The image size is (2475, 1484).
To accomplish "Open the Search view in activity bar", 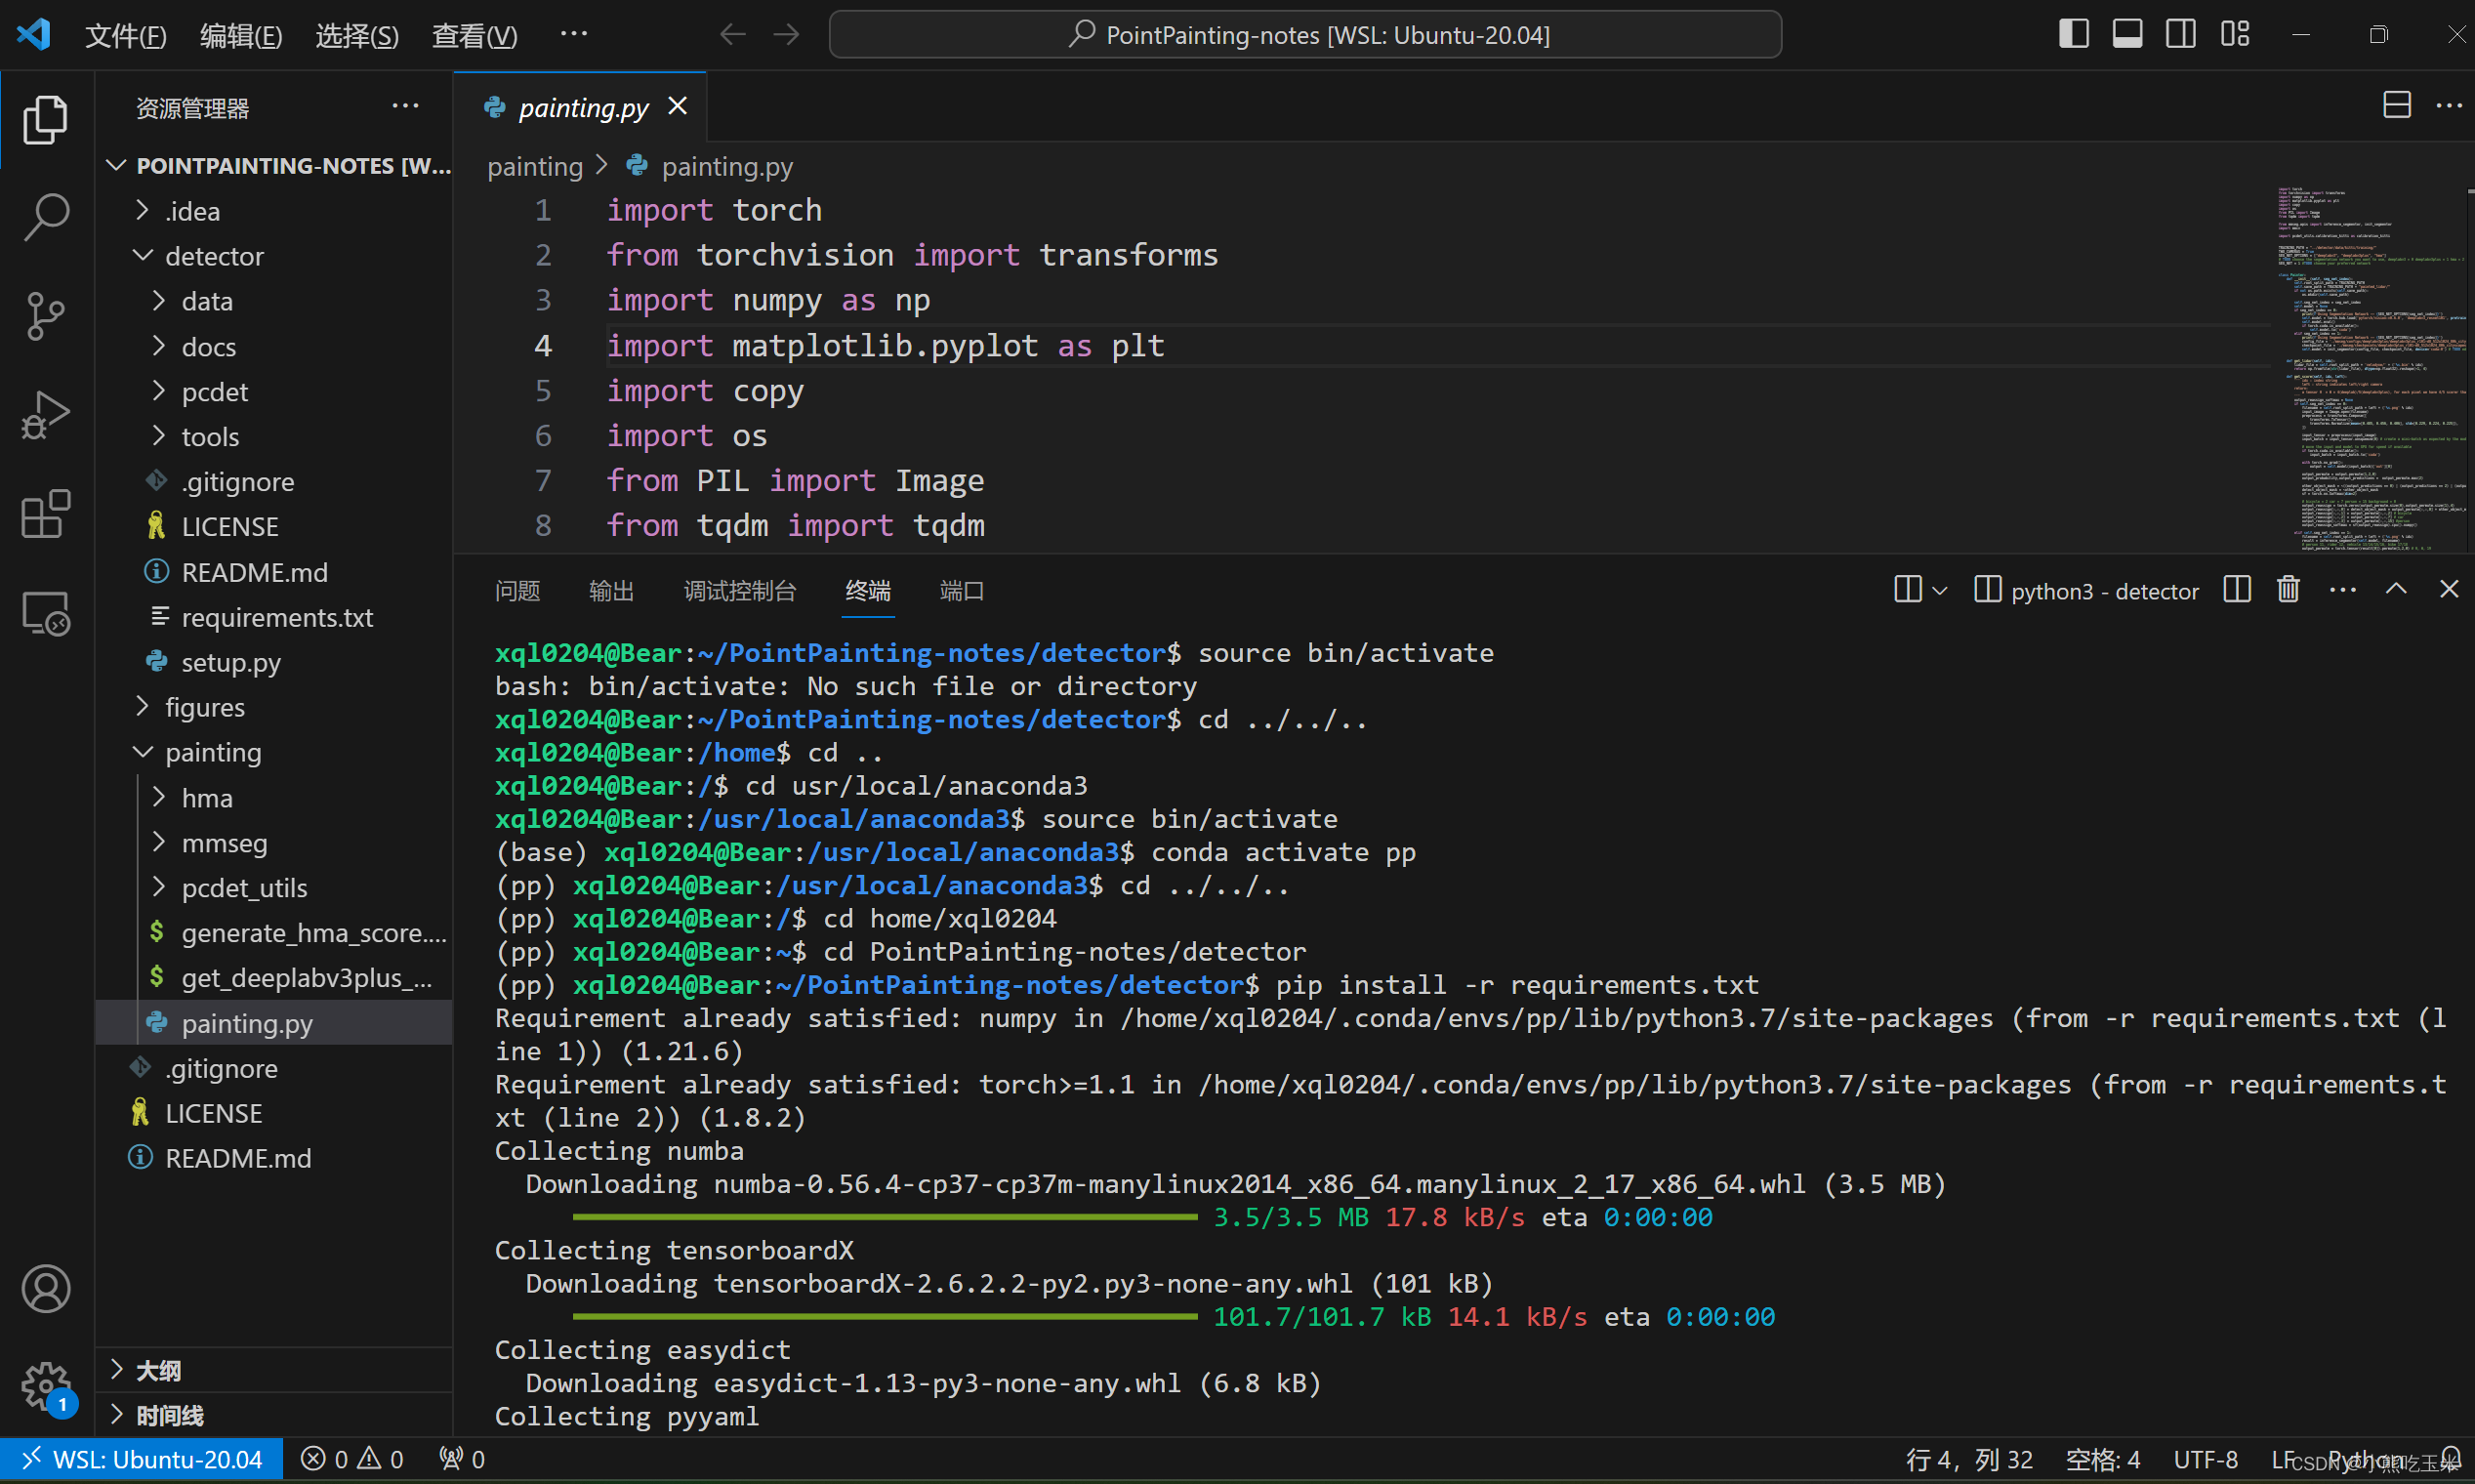I will (46, 217).
